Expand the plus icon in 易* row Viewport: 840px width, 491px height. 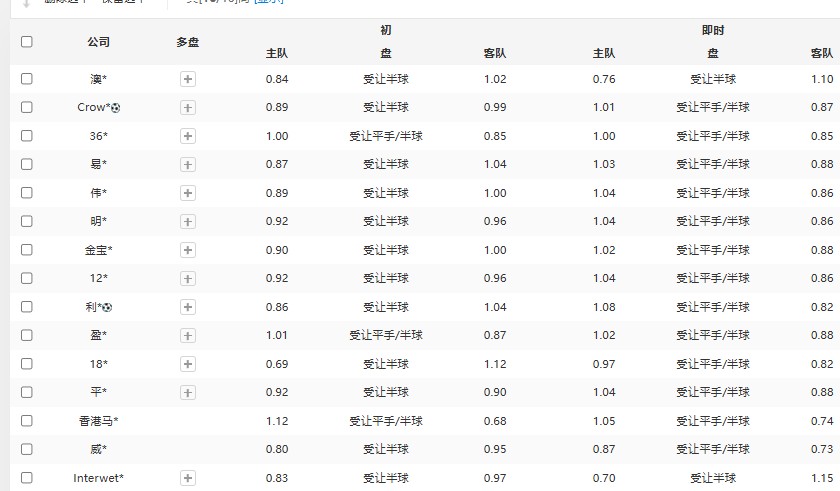[188, 164]
